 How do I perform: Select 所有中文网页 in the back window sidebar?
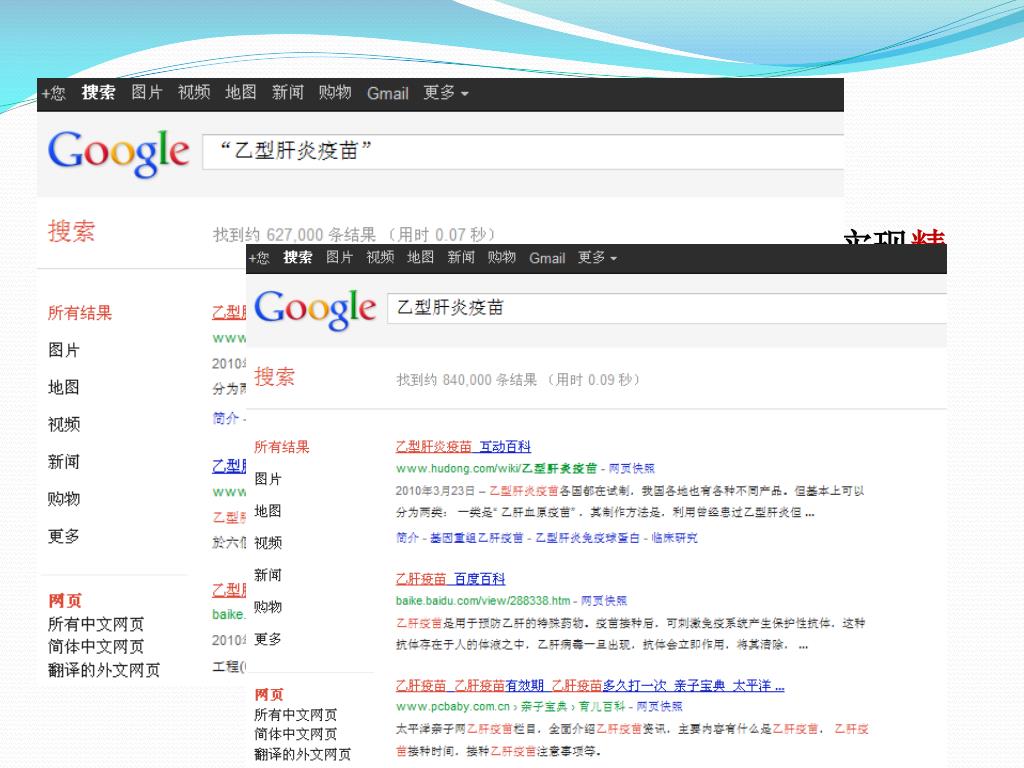(x=96, y=624)
